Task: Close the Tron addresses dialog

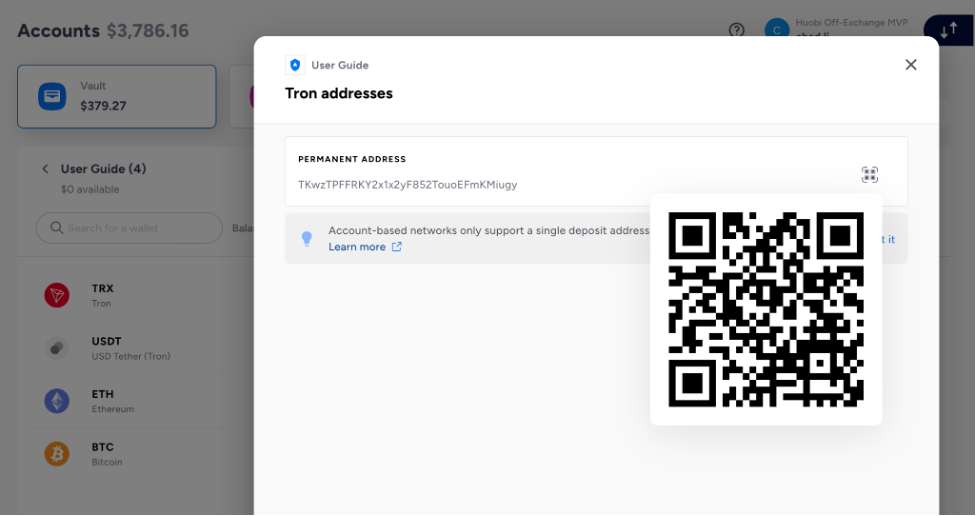Action: point(910,65)
